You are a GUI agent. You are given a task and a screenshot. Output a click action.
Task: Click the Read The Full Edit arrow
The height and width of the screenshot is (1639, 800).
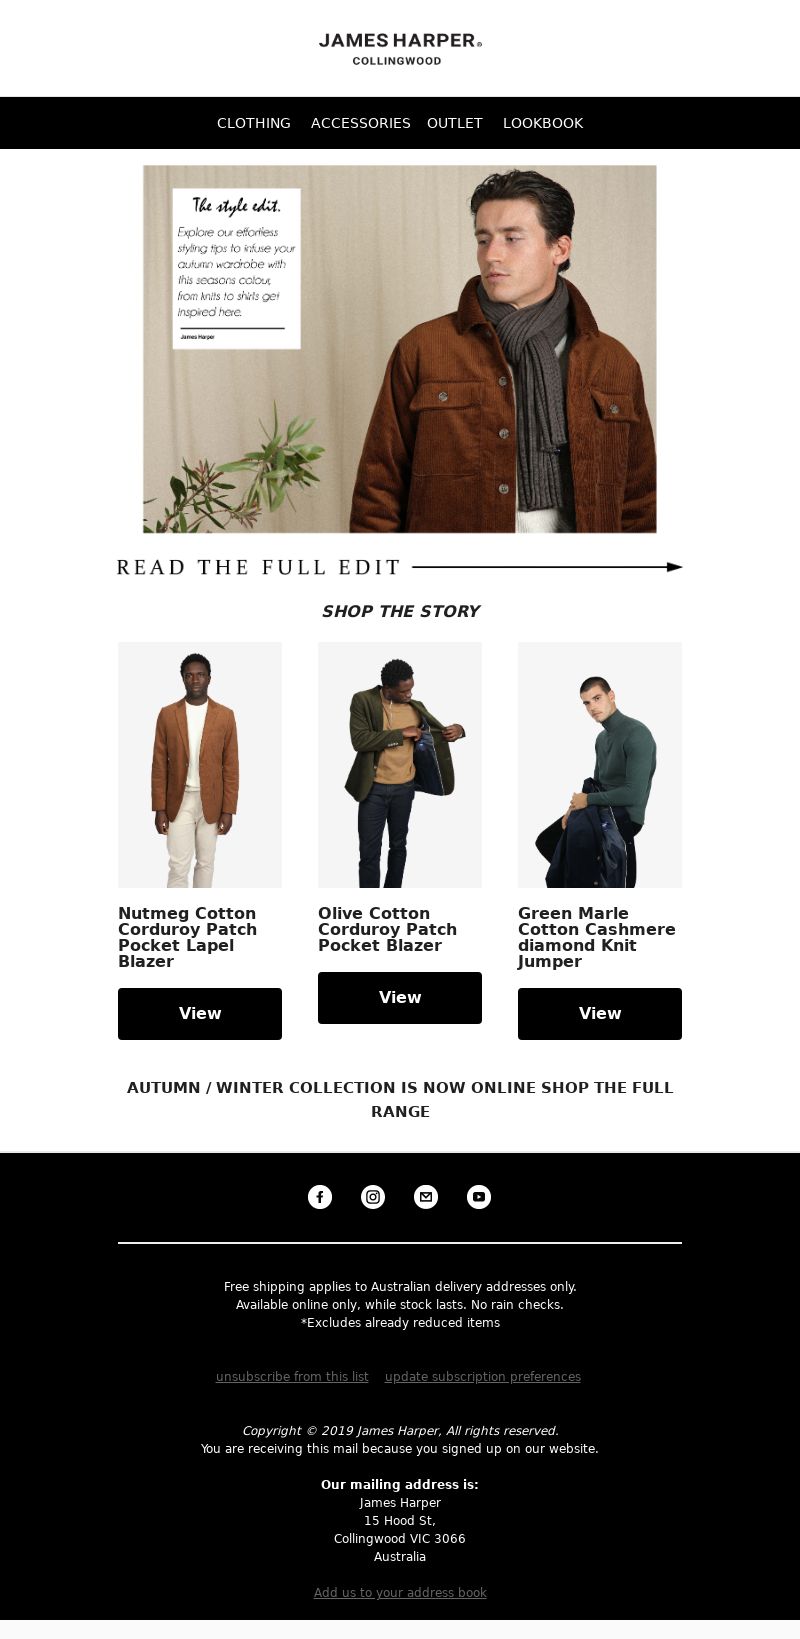[400, 567]
